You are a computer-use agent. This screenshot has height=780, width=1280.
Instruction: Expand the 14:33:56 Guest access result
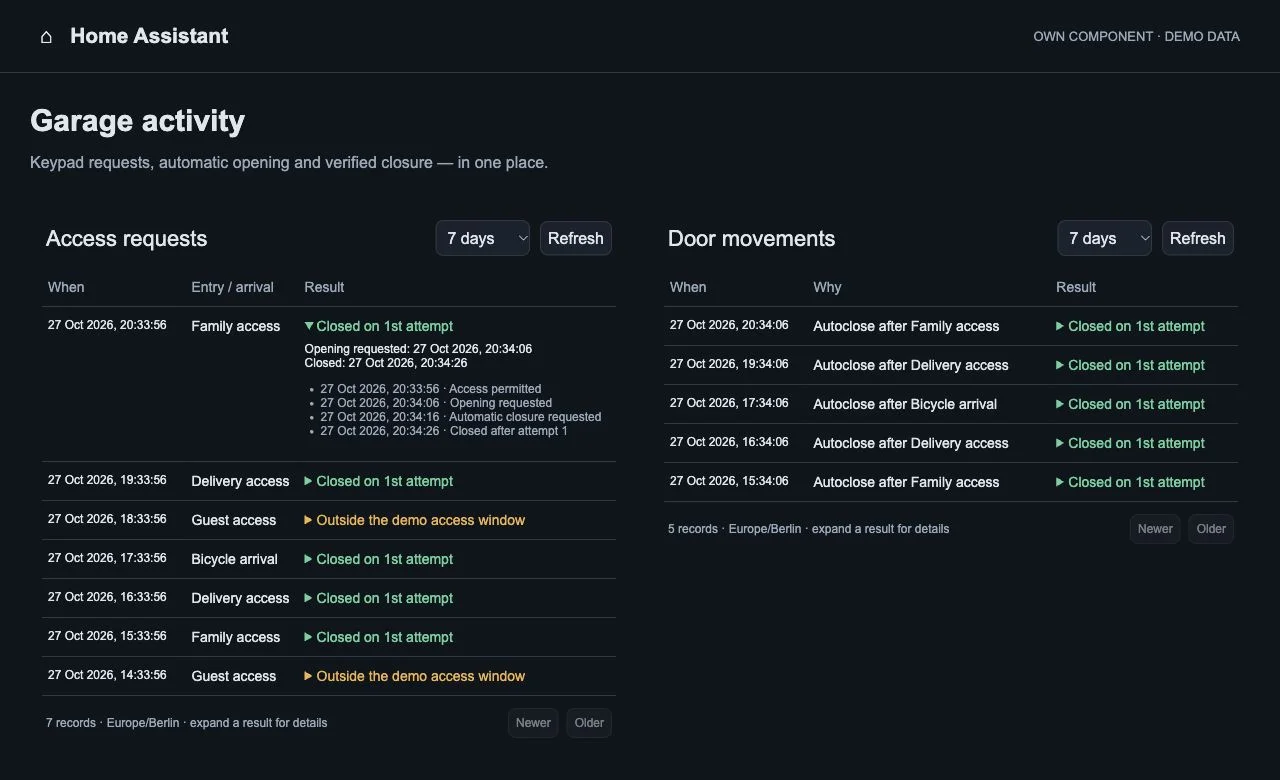(415, 676)
